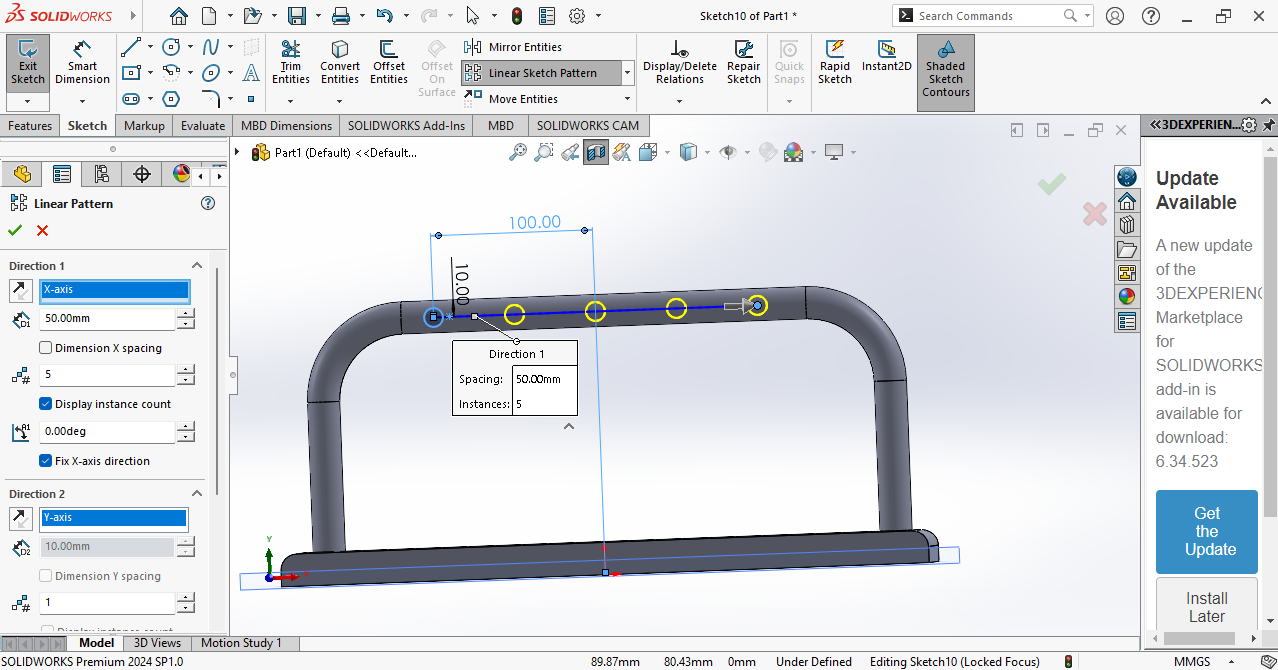Click the Save icon in title toolbar
The width and height of the screenshot is (1278, 670).
[x=297, y=16]
